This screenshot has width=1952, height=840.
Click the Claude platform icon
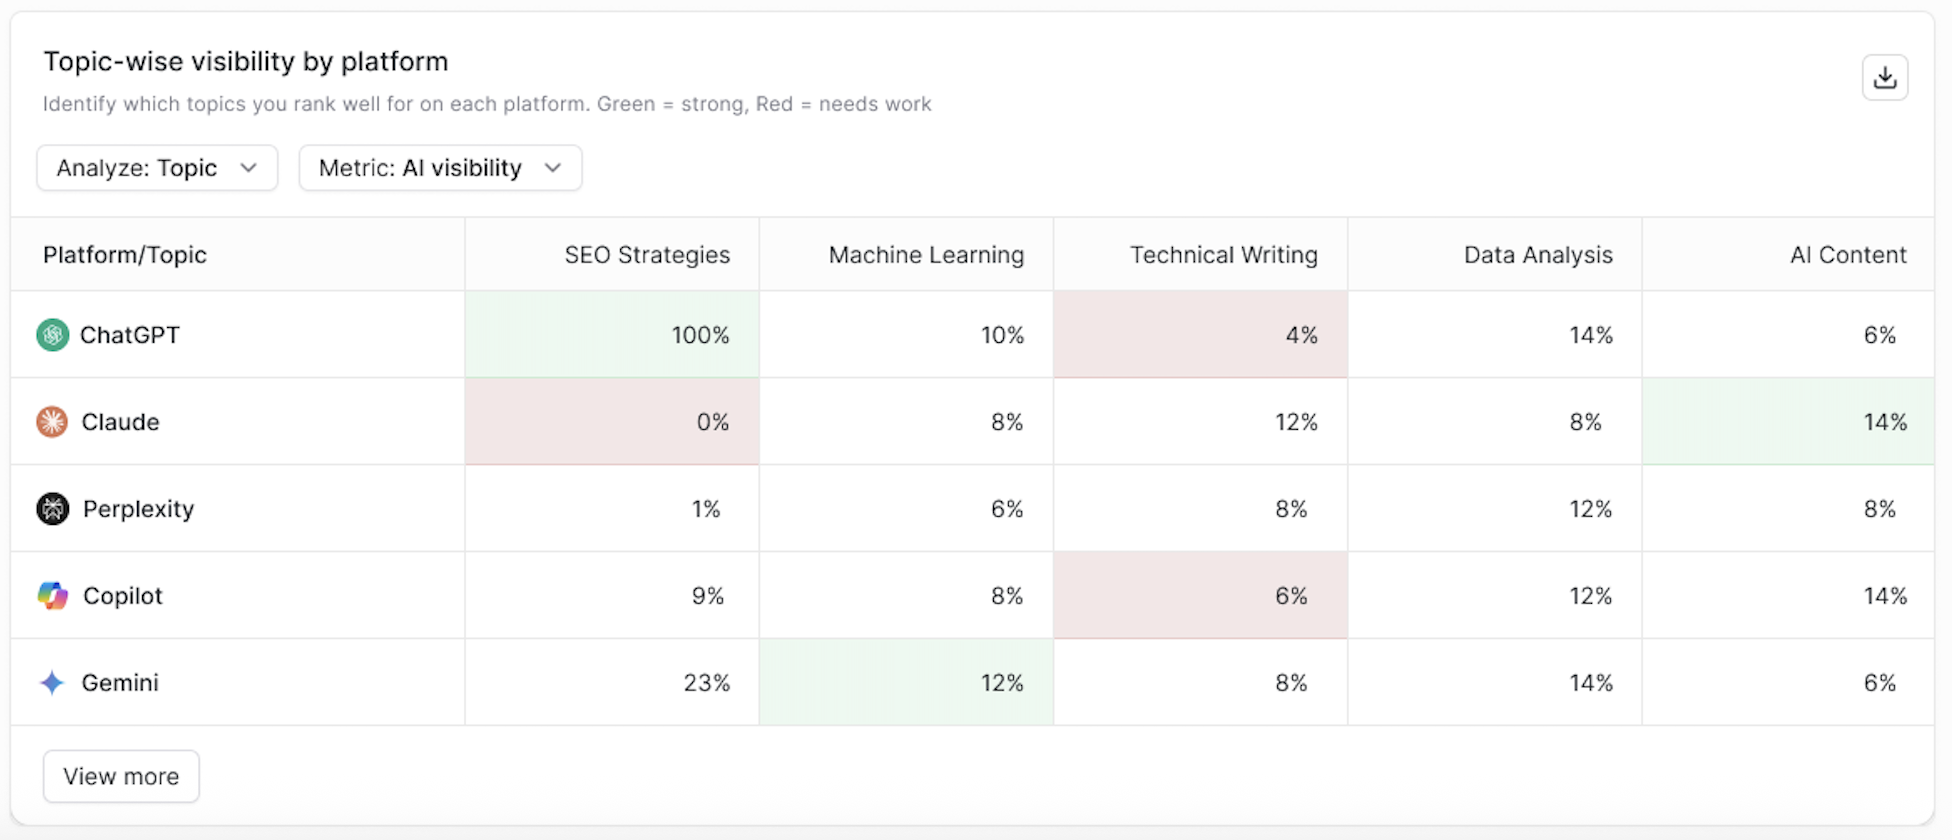pos(53,422)
